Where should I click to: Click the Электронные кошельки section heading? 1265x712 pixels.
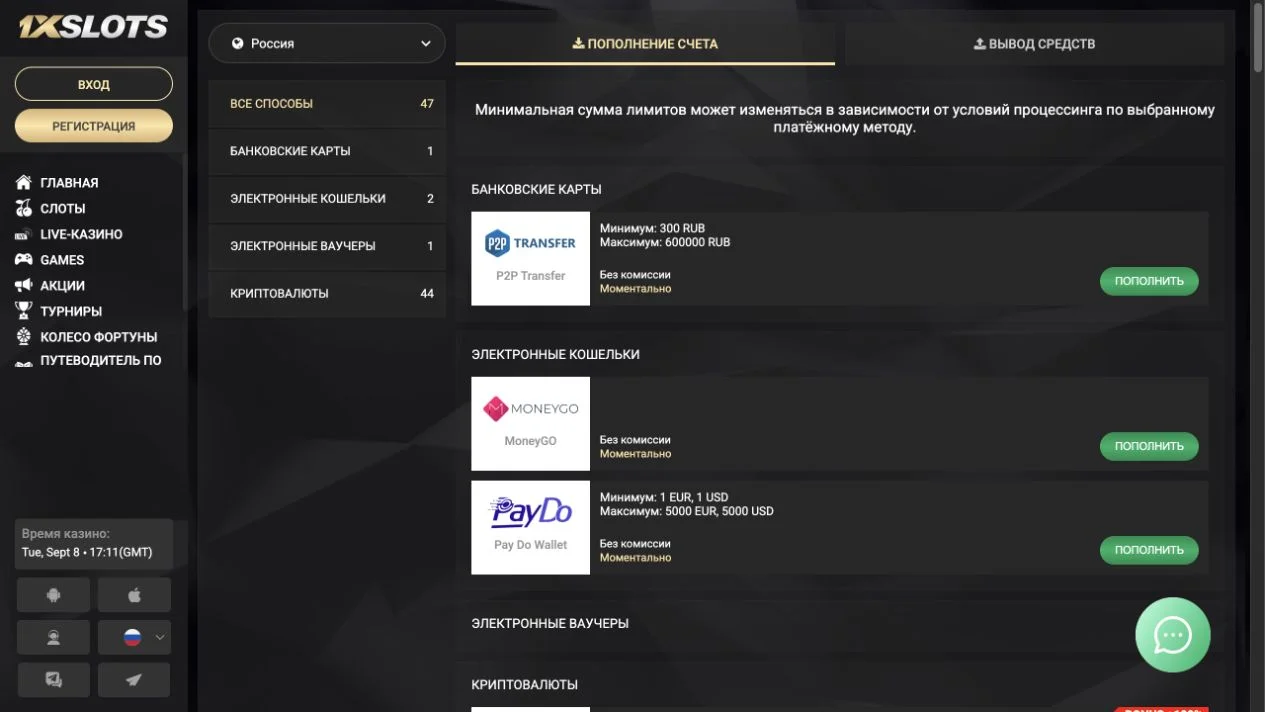556,355
